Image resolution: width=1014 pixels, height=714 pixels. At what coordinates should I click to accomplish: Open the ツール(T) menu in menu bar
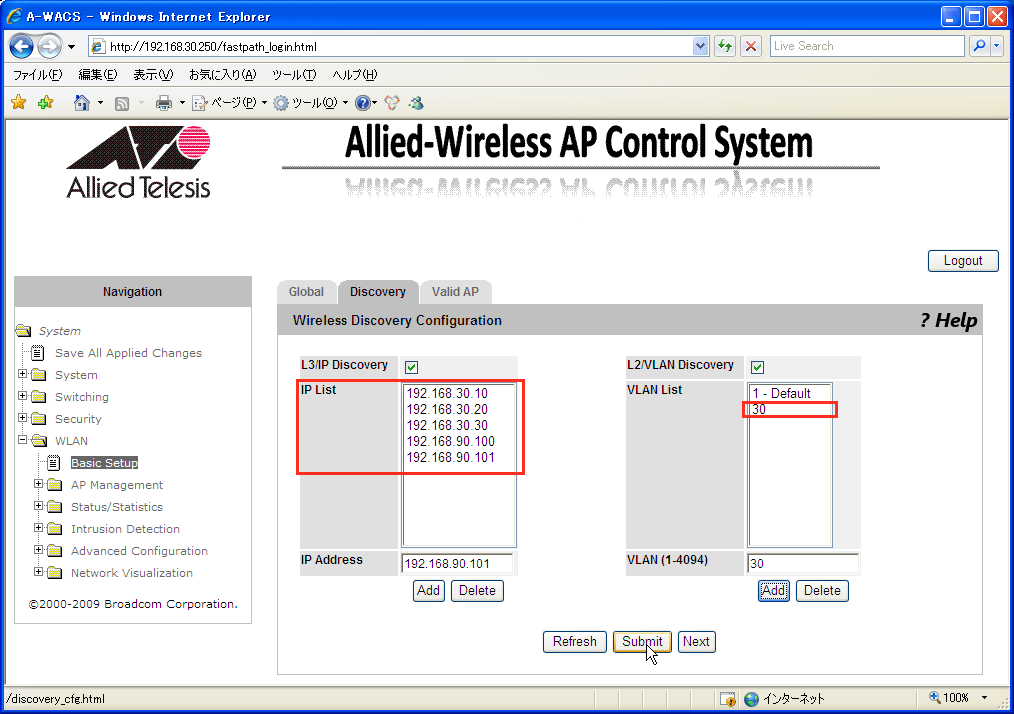point(294,75)
